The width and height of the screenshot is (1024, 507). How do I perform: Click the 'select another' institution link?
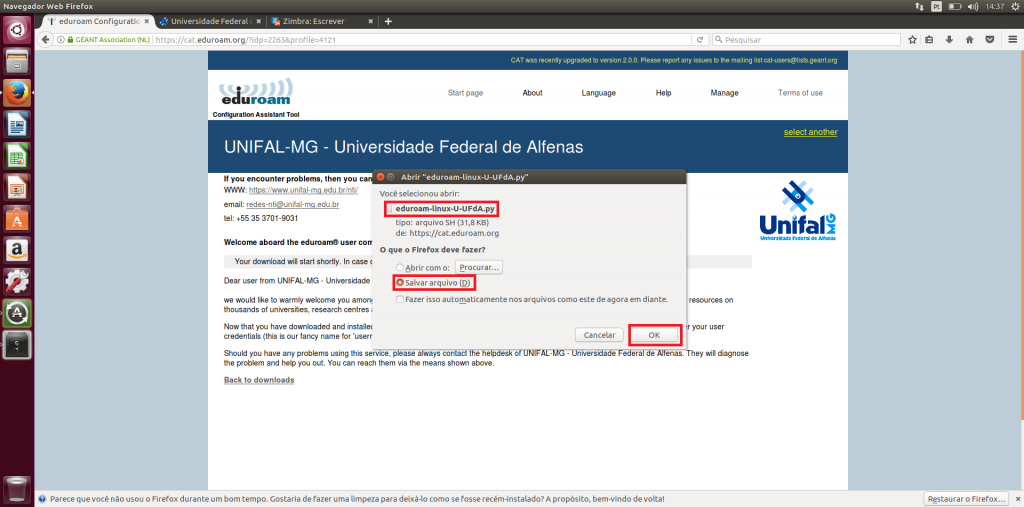[810, 132]
